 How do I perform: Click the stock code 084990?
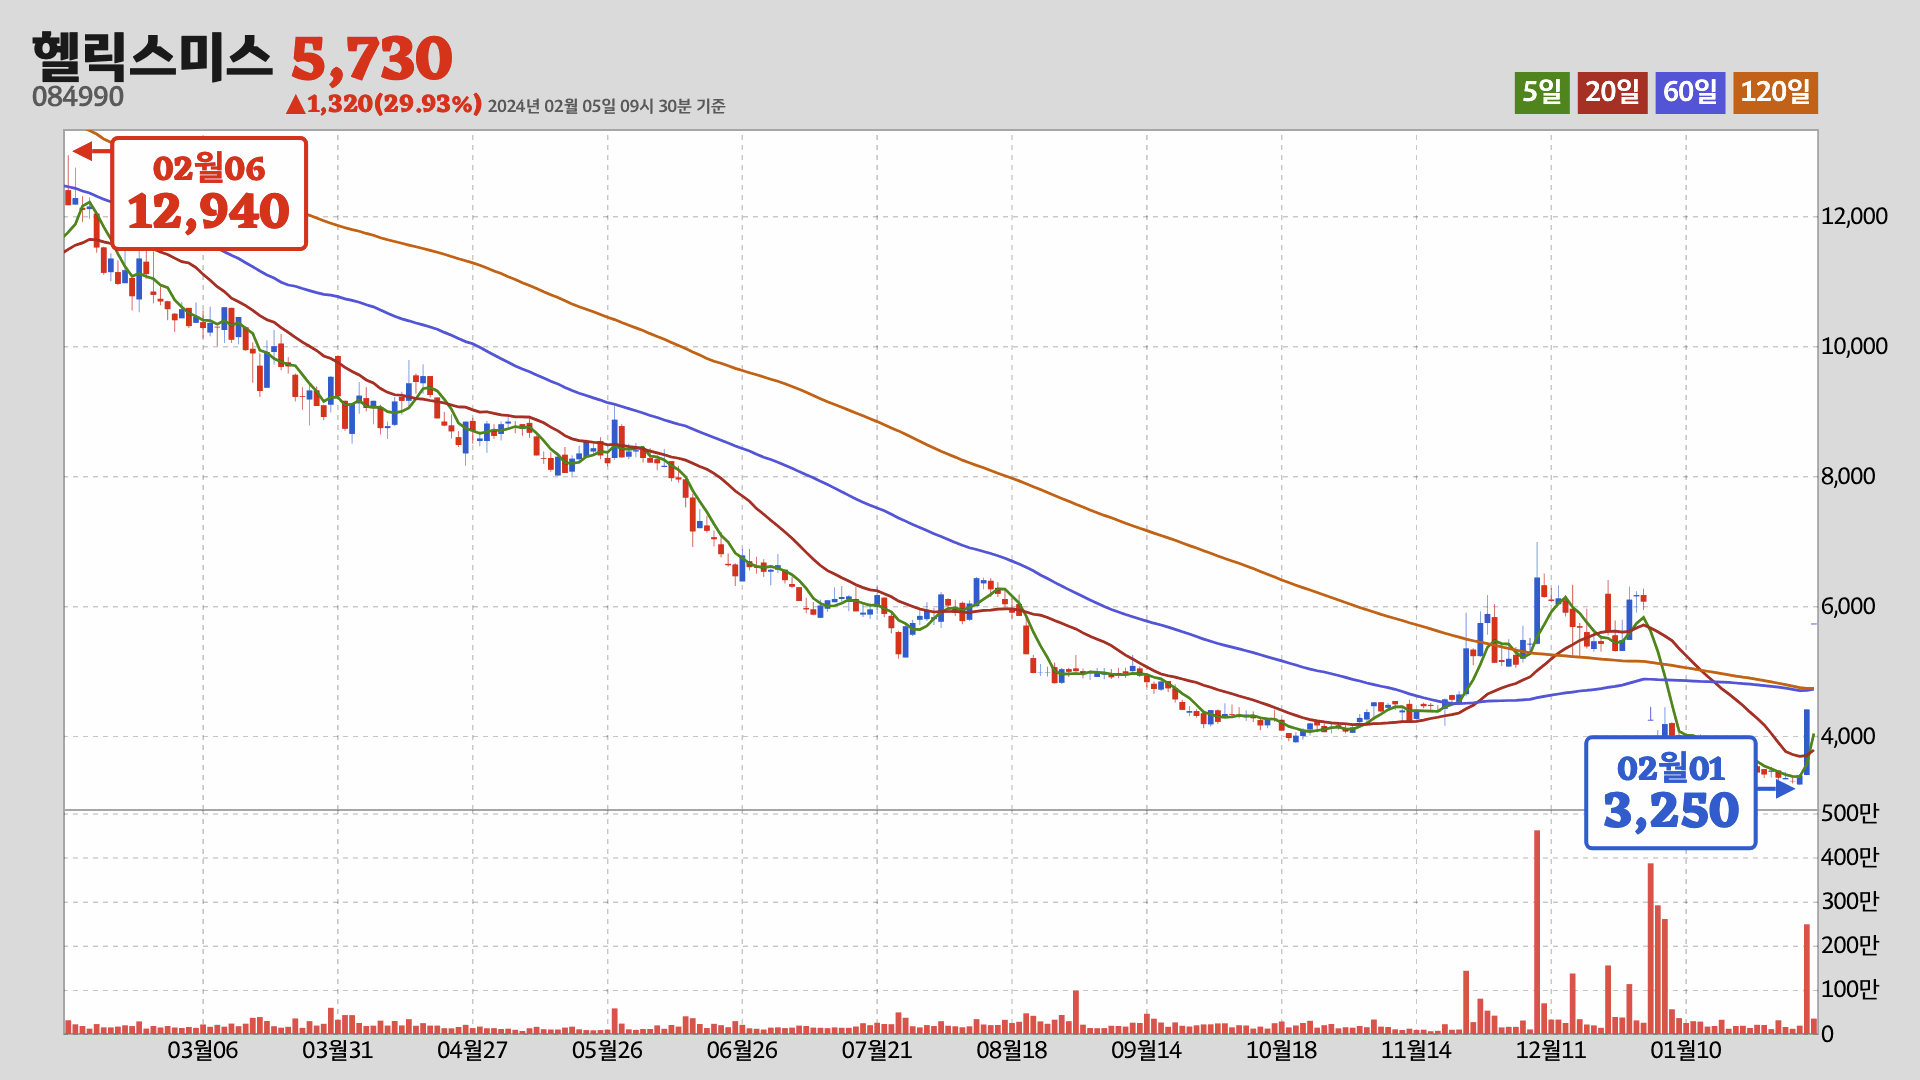tap(78, 97)
